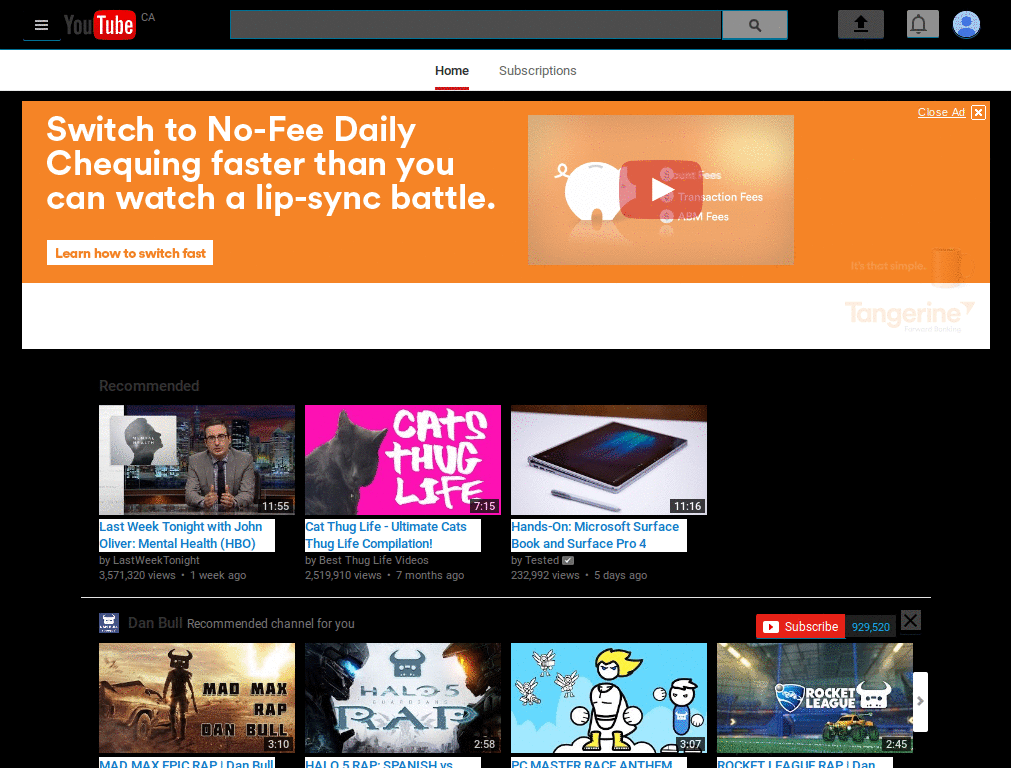
Task: Open the hamburger guide menu
Action: click(x=41, y=25)
